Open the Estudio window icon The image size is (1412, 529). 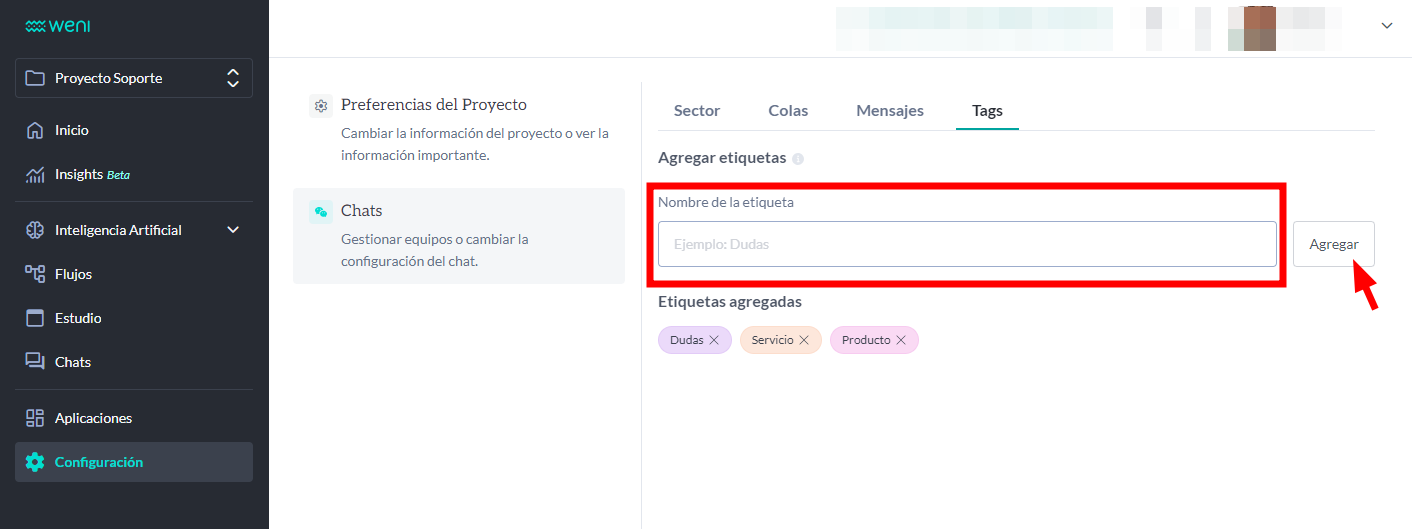(x=35, y=318)
